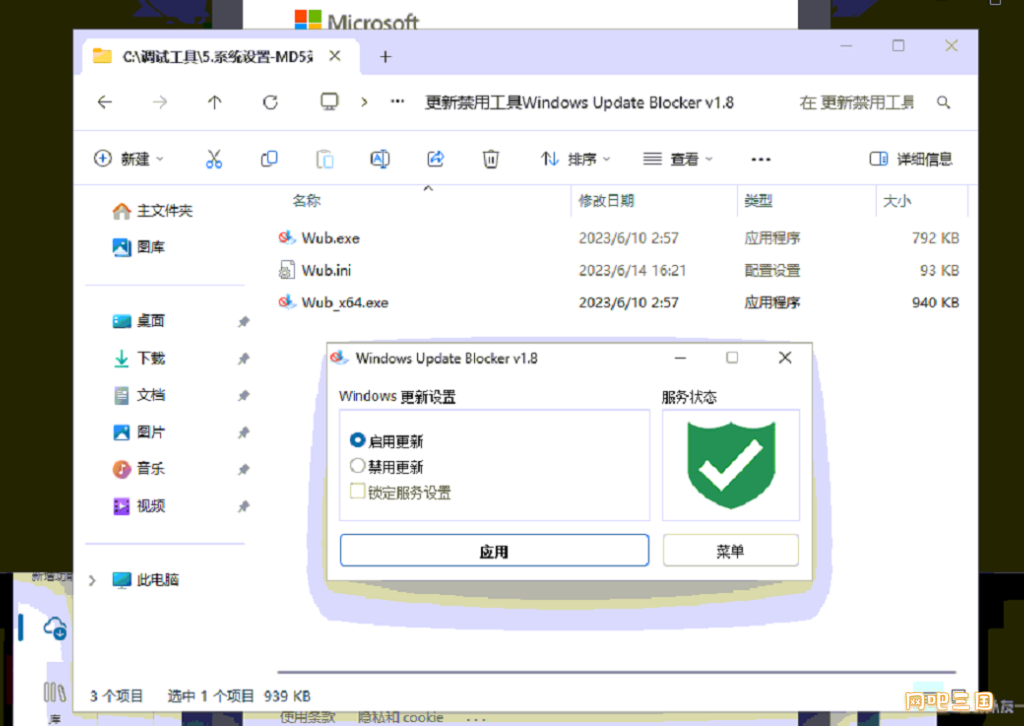Open the 新建 dropdown menu
The height and width of the screenshot is (726, 1024).
[129, 159]
